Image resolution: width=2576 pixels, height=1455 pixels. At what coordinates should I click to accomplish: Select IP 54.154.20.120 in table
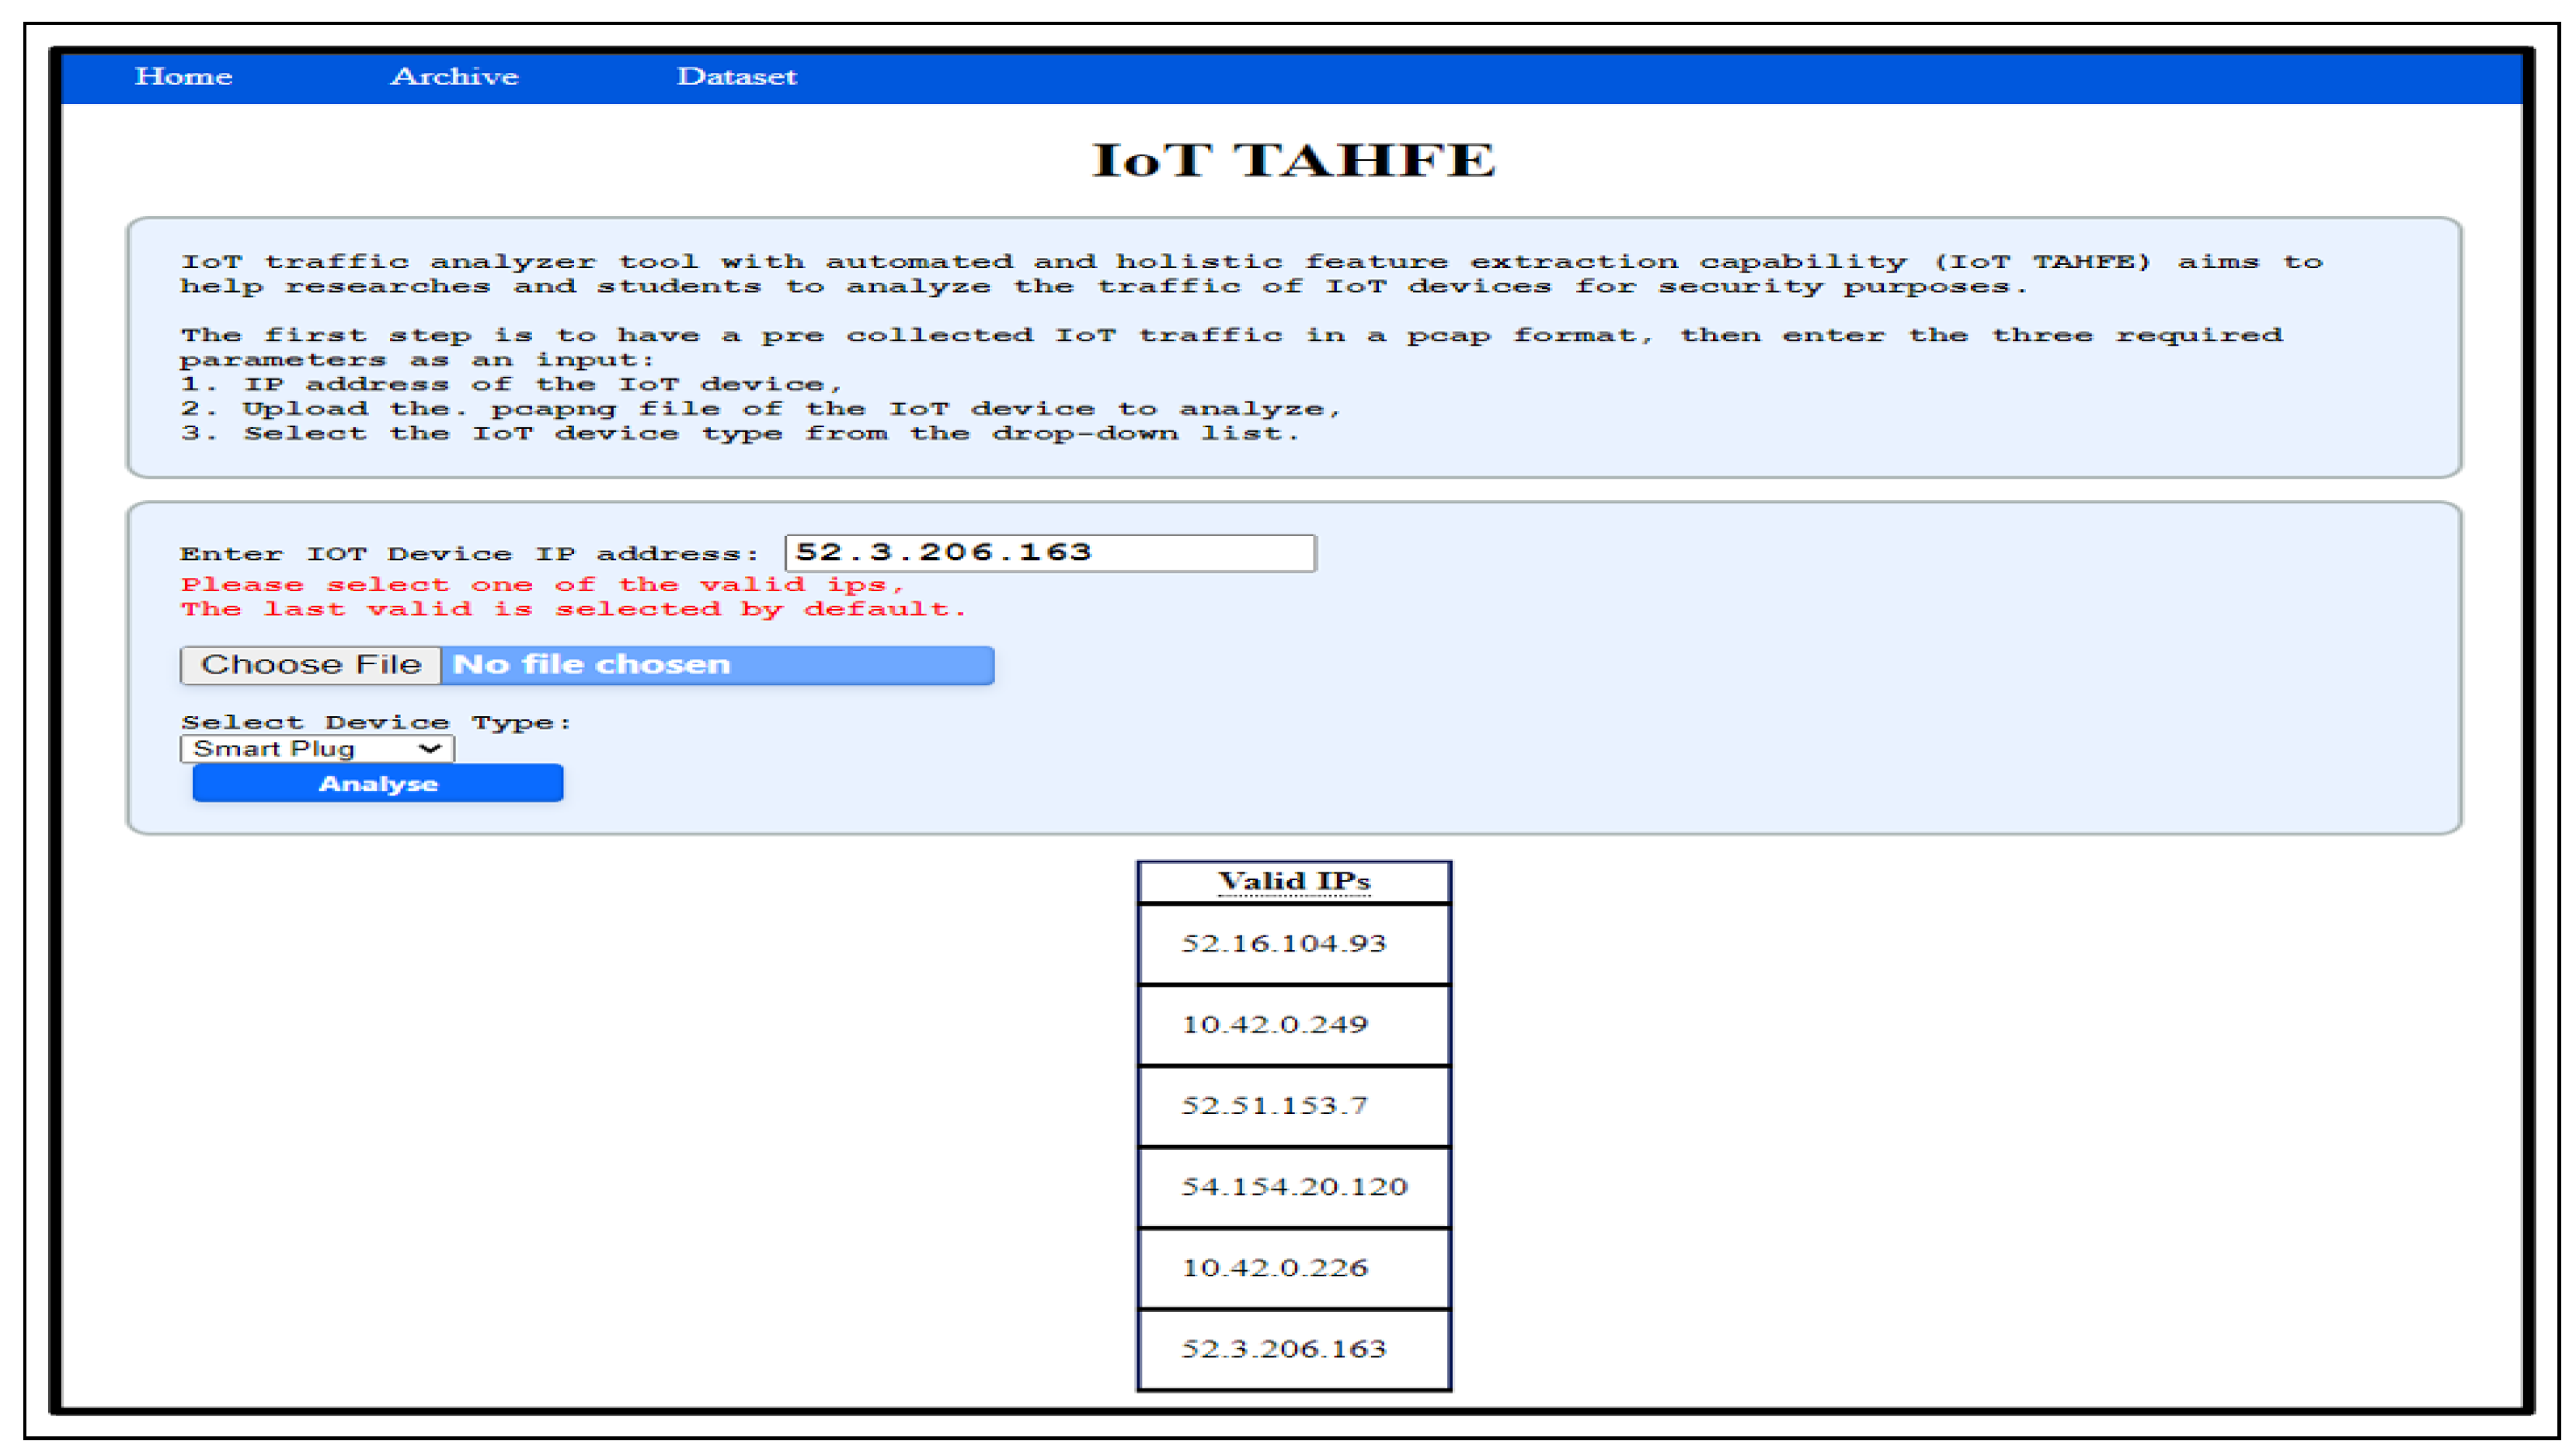coord(1294,1186)
